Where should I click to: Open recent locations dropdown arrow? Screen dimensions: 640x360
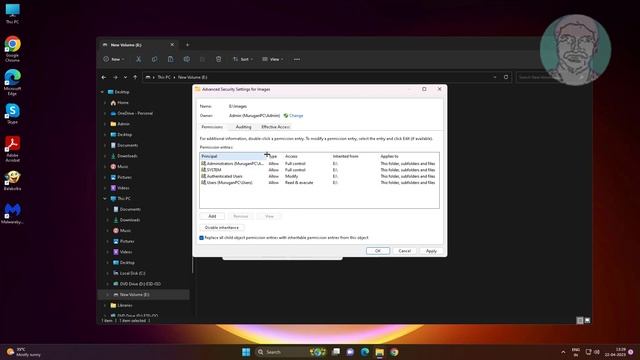[x=125, y=77]
